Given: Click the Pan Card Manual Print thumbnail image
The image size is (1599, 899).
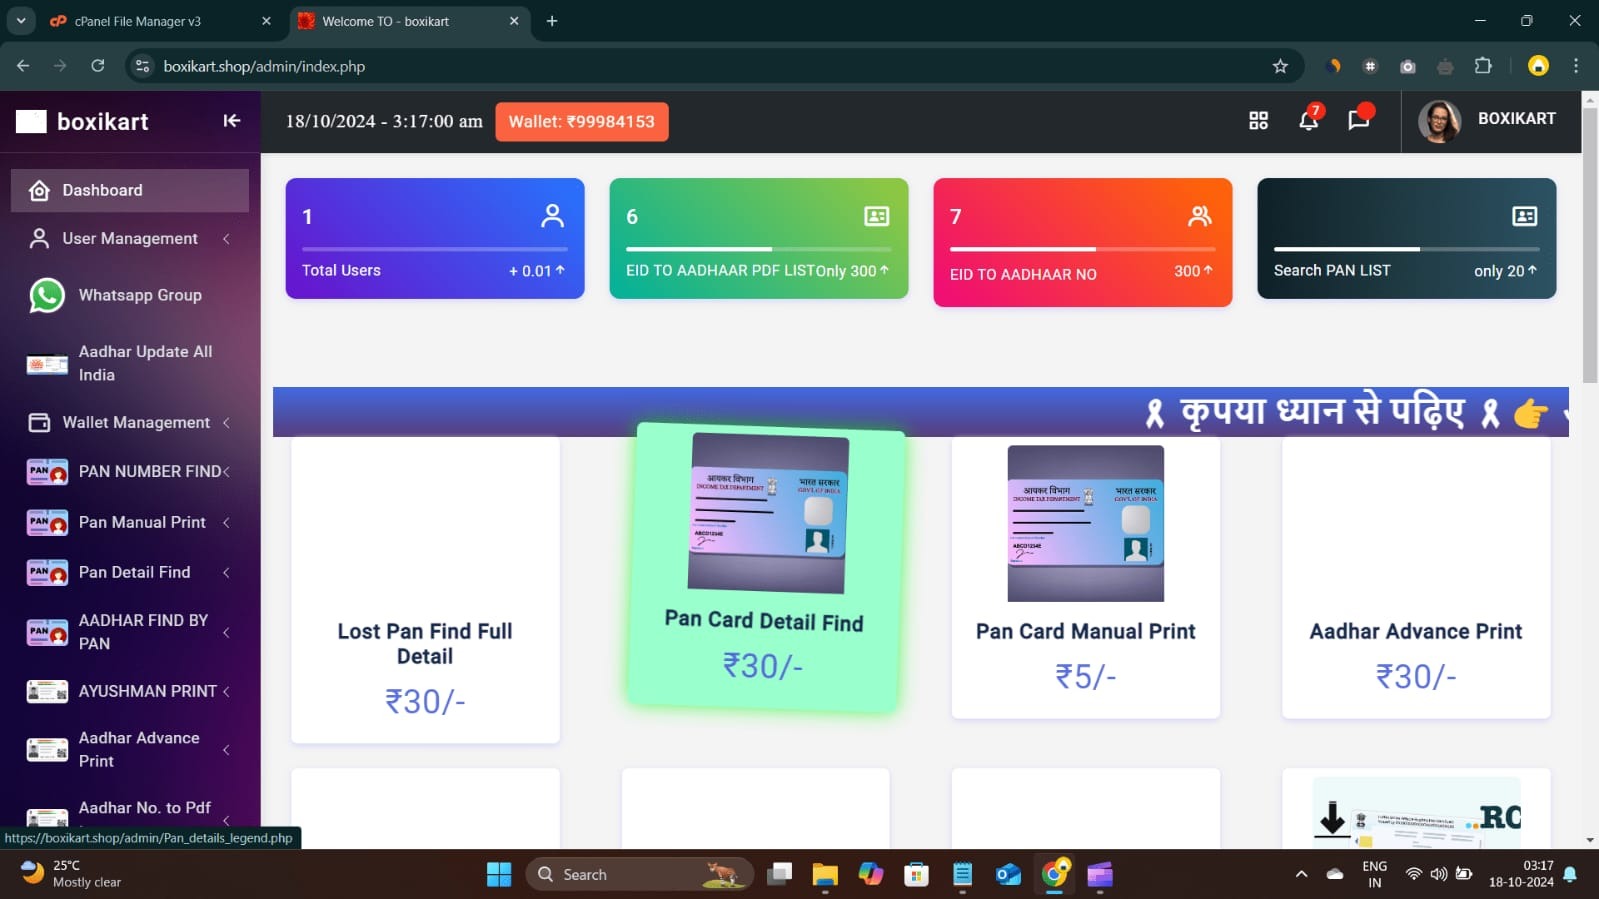Looking at the screenshot, I should tap(1086, 523).
